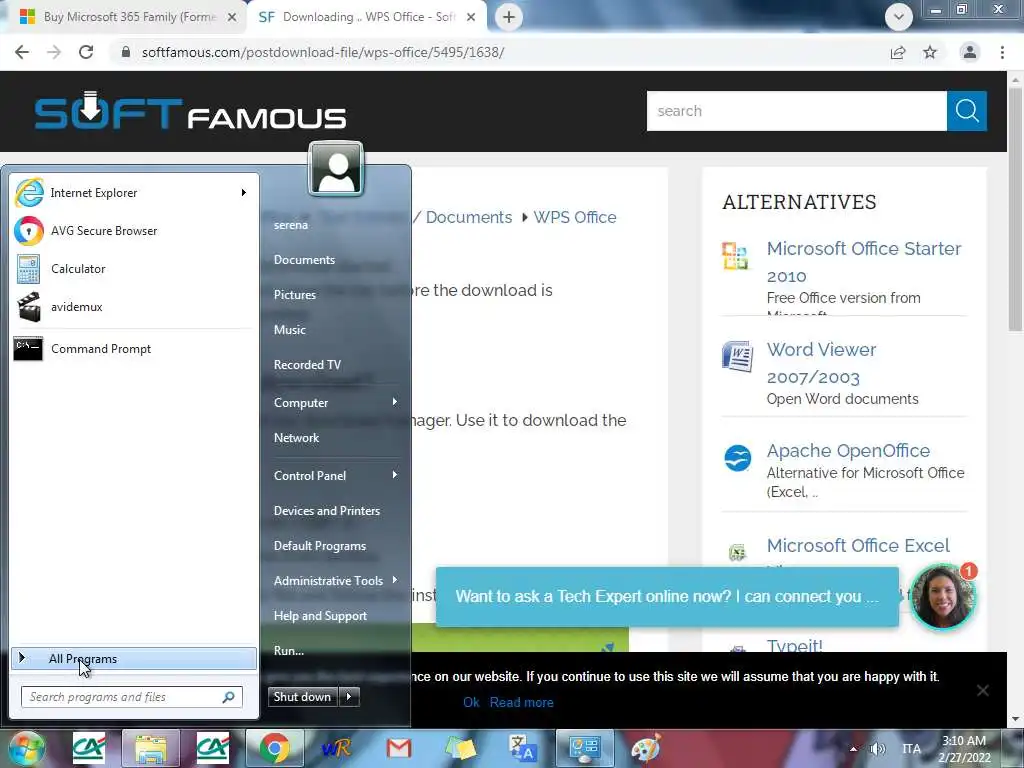Open the control panel monitor taskbar icon

[x=584, y=748]
